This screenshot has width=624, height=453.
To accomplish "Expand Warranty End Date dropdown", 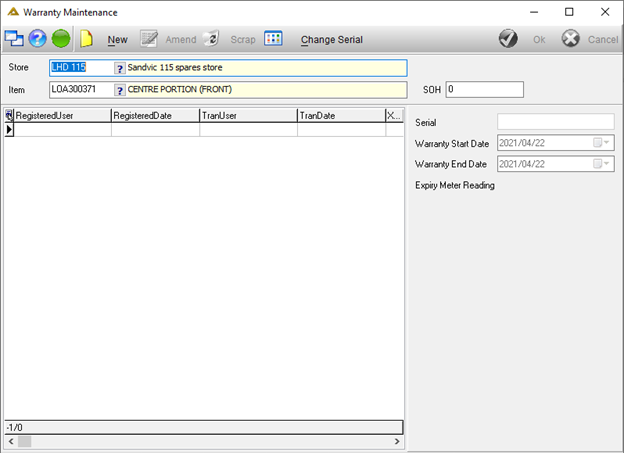I will [606, 164].
